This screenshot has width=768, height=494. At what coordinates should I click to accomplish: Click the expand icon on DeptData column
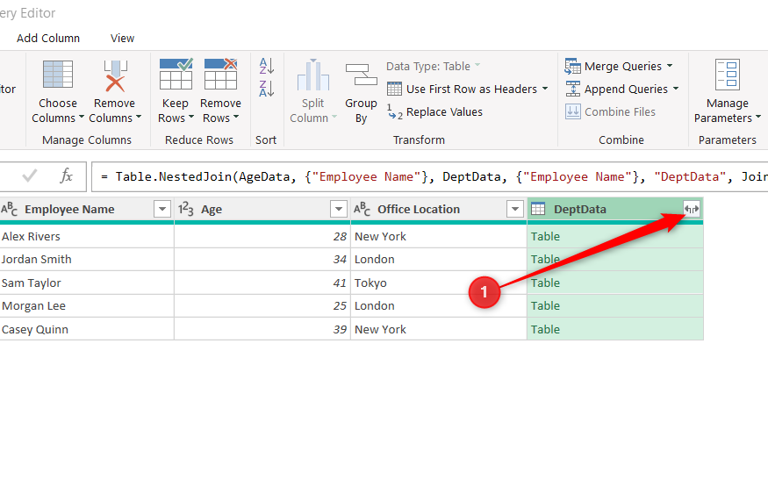[x=692, y=209]
